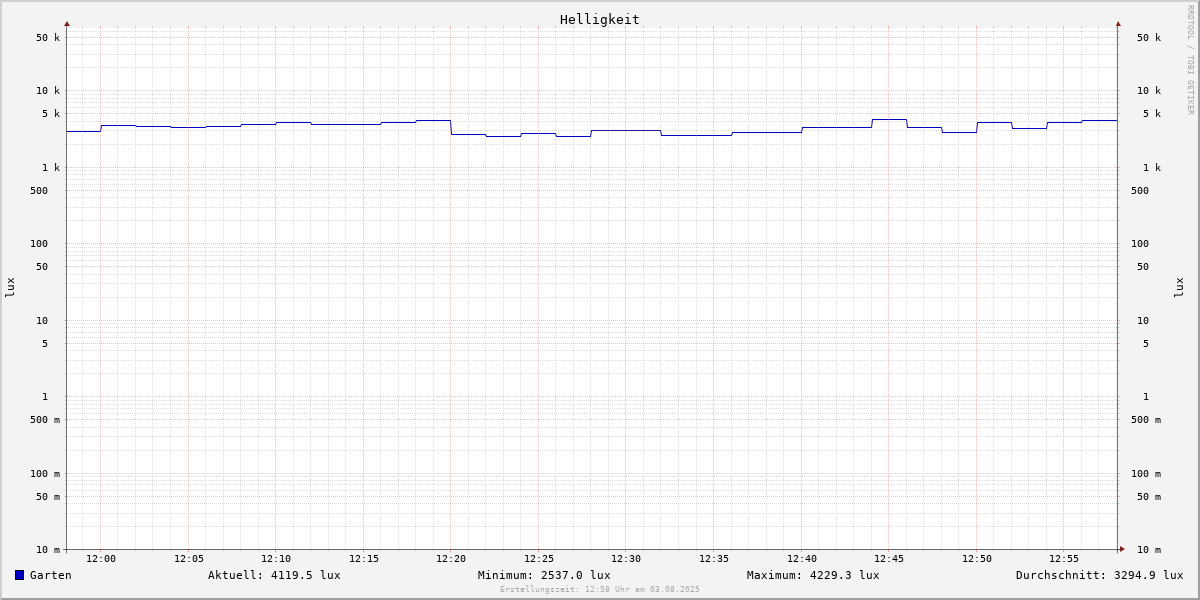Image resolution: width=1200 pixels, height=600 pixels.
Task: Click the 12:35 time axis label
Action: [714, 559]
